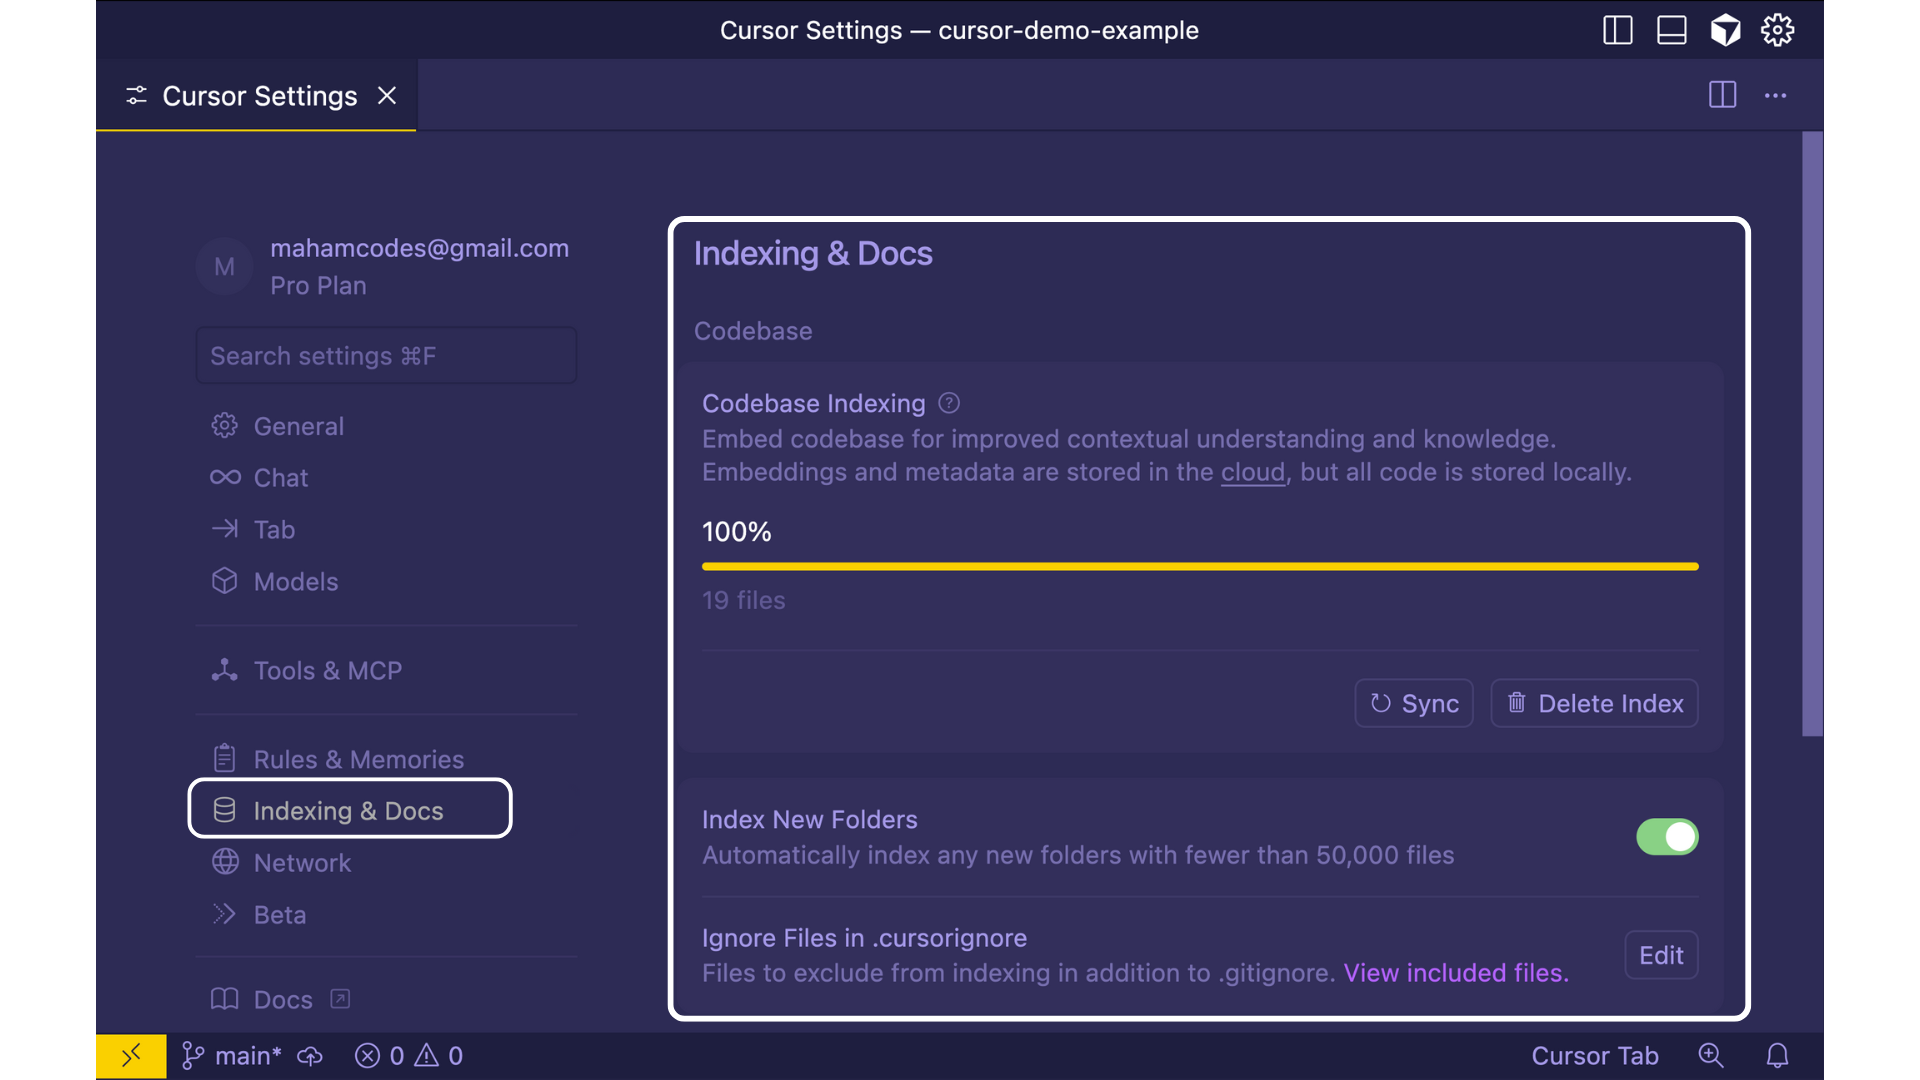Screen dimensions: 1920x1080
Task: Click the View included files link
Action: pos(1455,973)
